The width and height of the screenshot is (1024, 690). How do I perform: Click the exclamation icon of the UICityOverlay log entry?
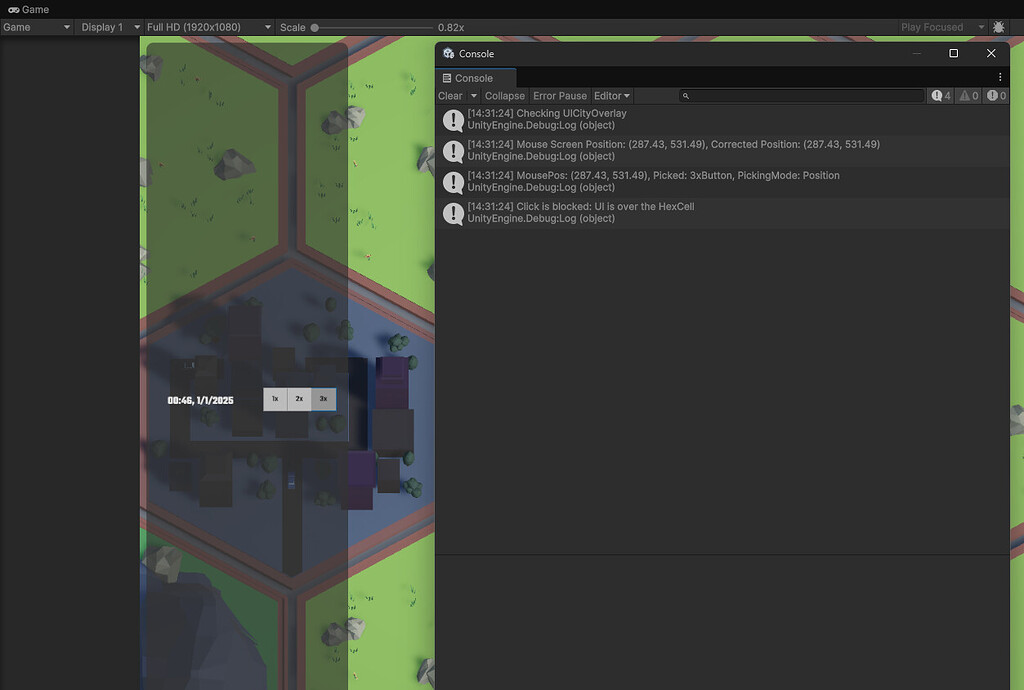tap(453, 119)
